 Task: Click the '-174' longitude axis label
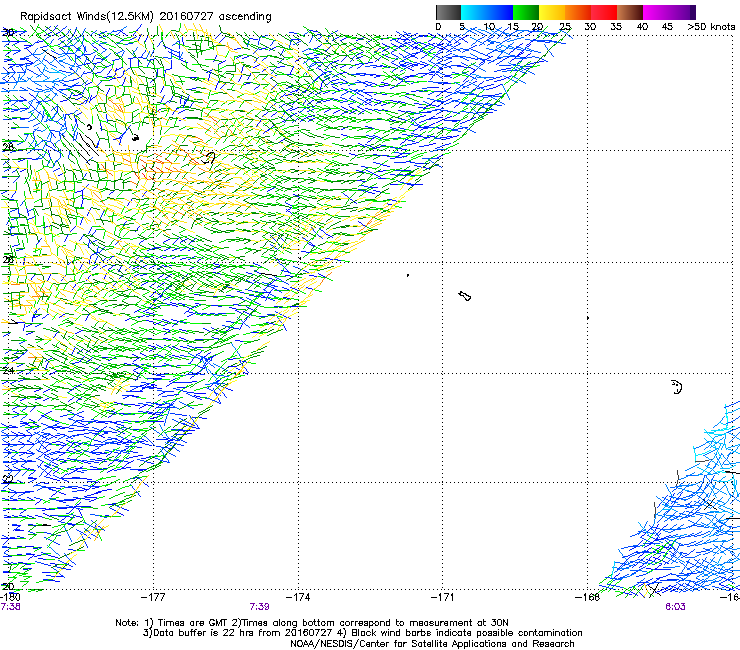coord(298,597)
